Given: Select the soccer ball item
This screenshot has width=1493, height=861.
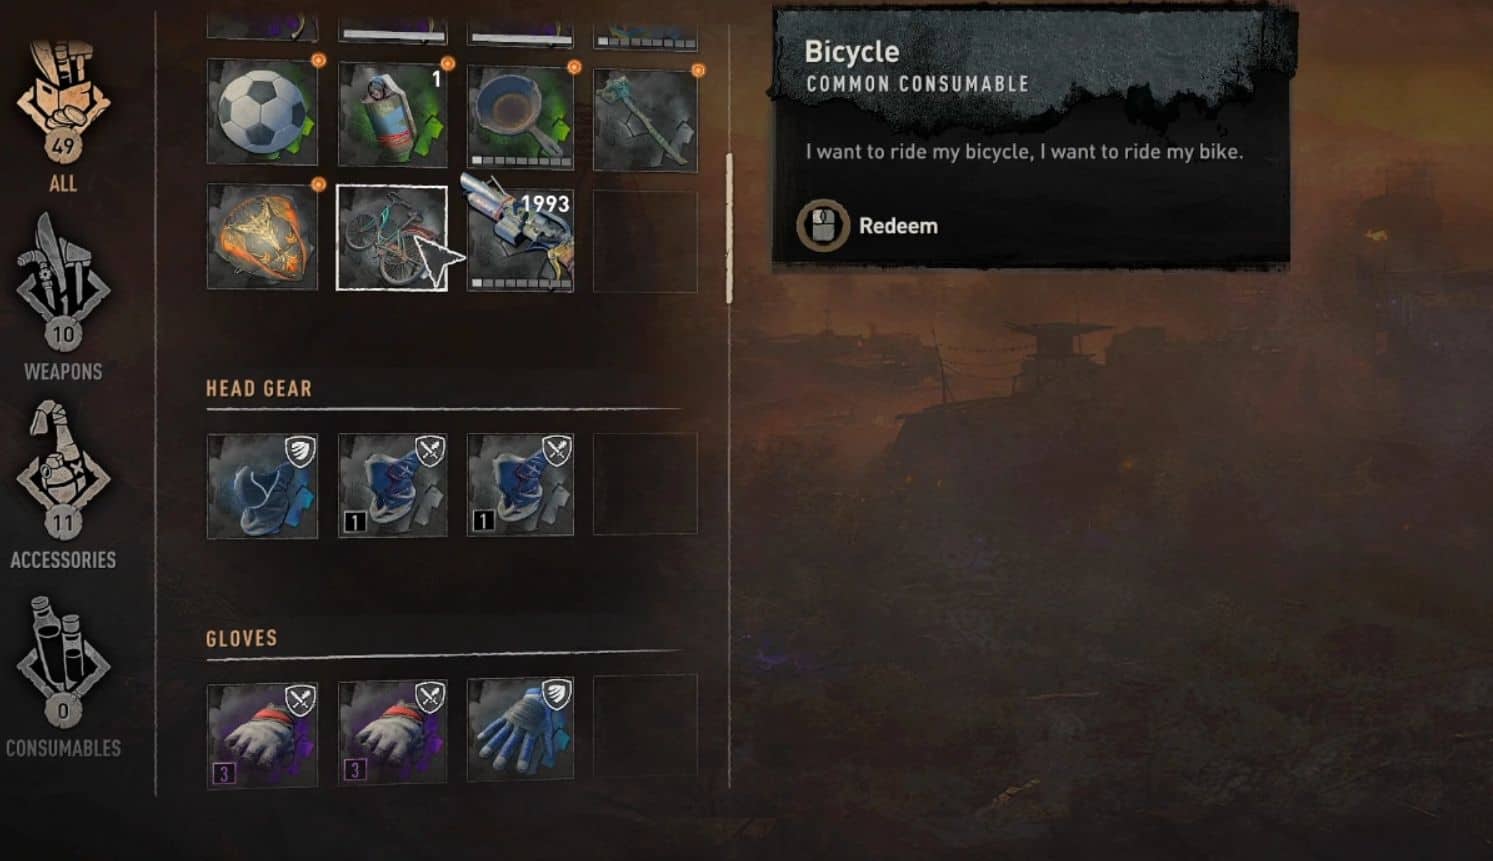Looking at the screenshot, I should [262, 111].
